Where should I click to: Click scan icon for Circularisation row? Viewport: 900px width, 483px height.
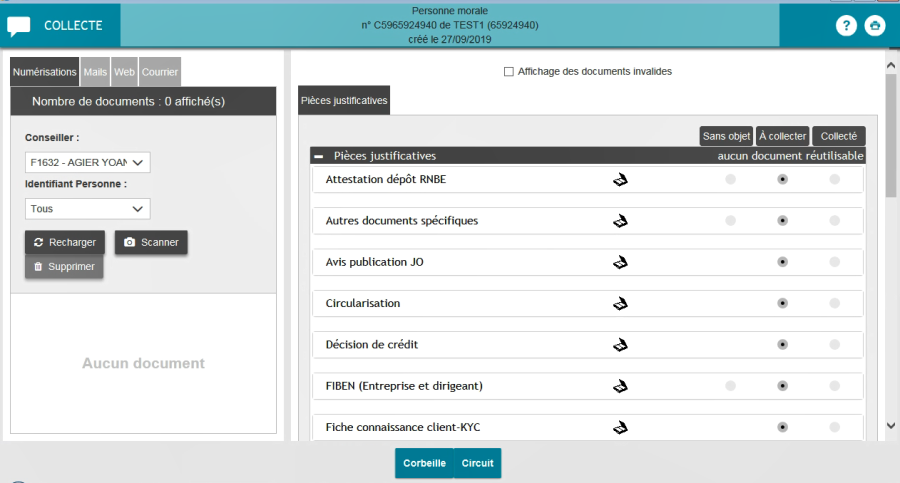[620, 303]
